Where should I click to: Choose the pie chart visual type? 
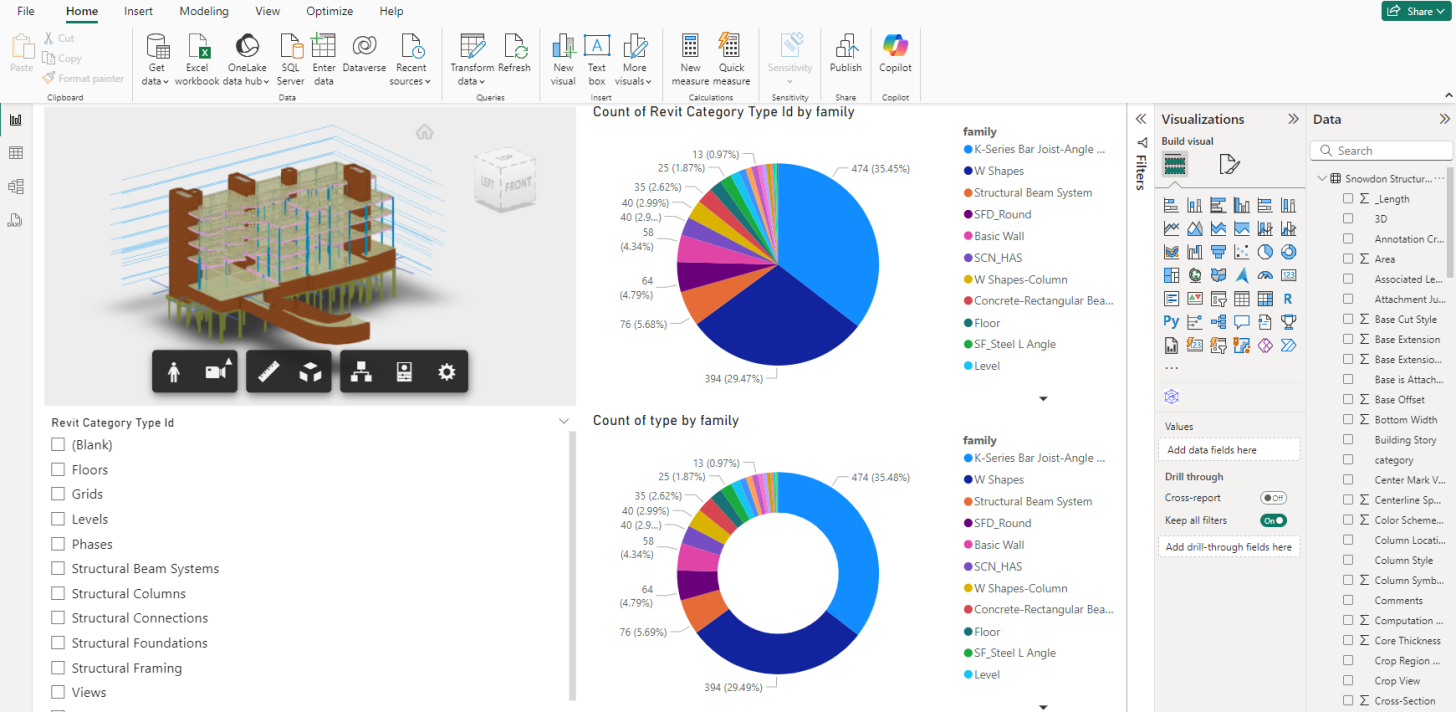point(1265,252)
